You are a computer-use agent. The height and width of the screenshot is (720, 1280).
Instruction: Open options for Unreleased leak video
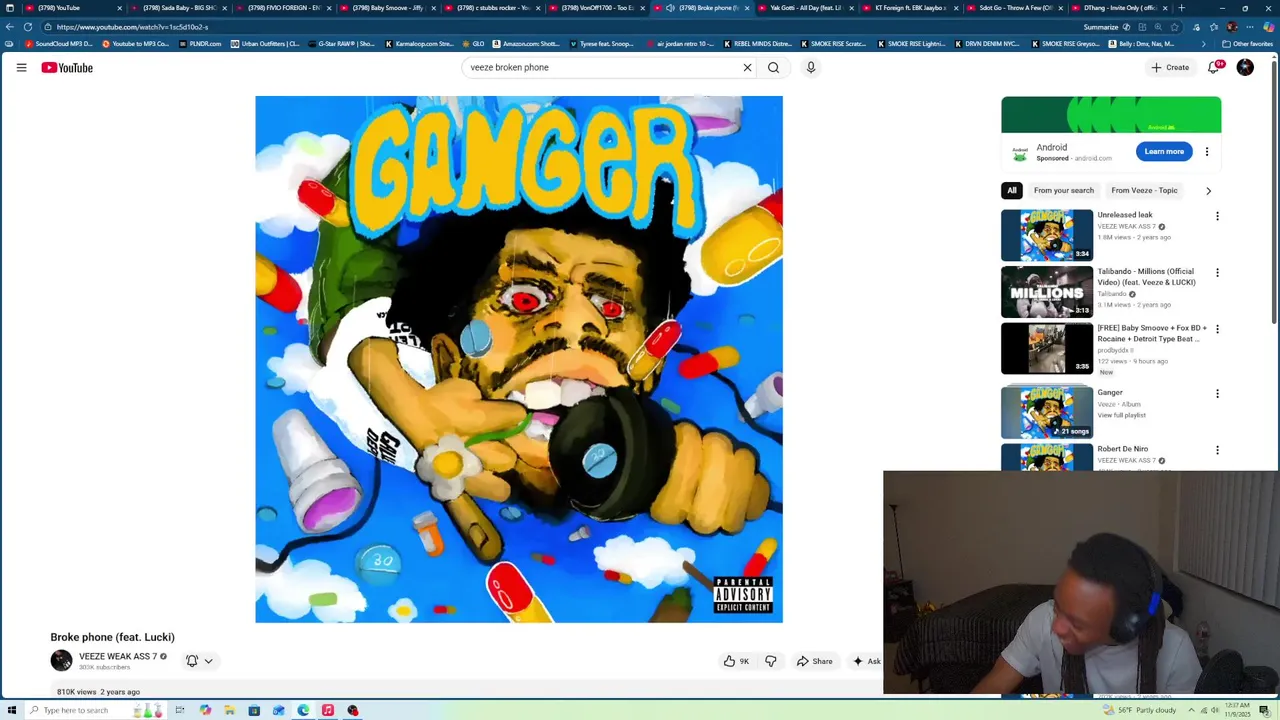click(x=1217, y=216)
